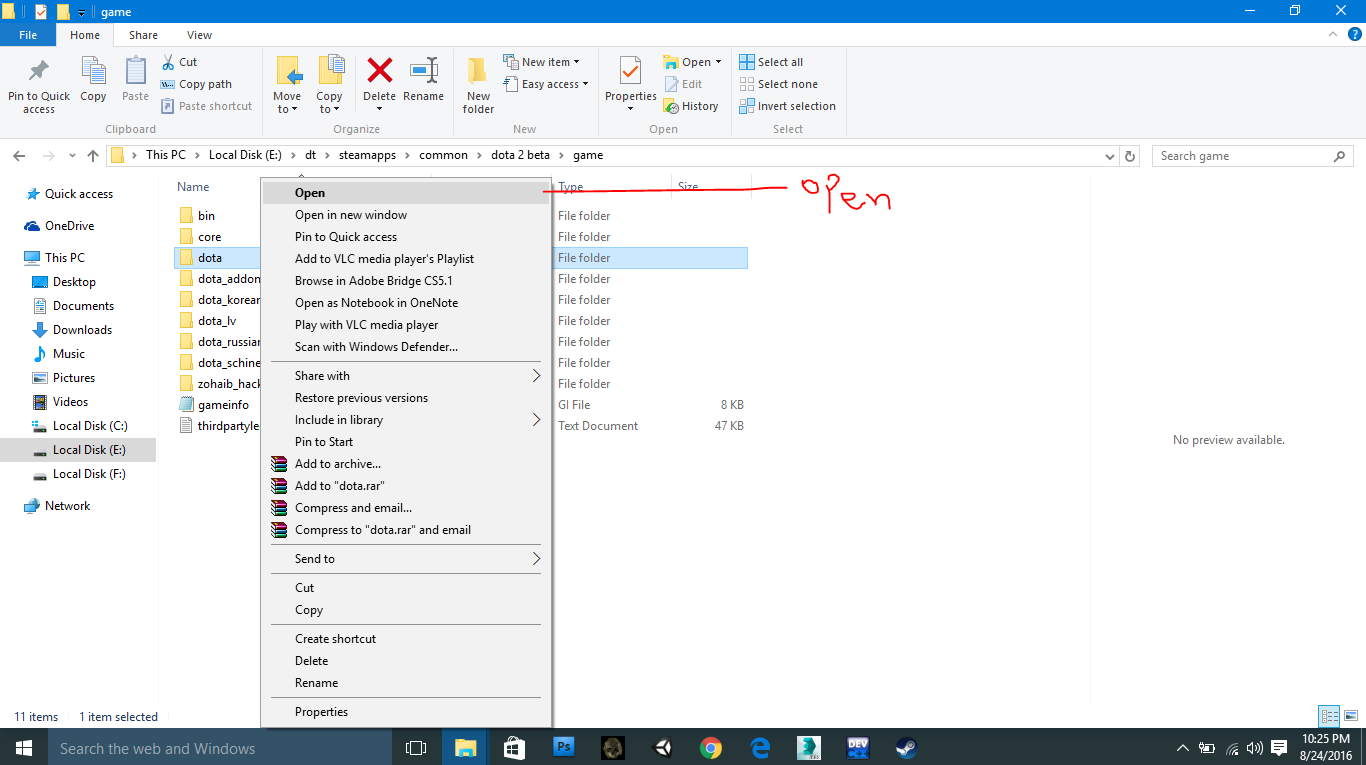
Task: Switch to large thumbnails view icon
Action: pos(1351,716)
